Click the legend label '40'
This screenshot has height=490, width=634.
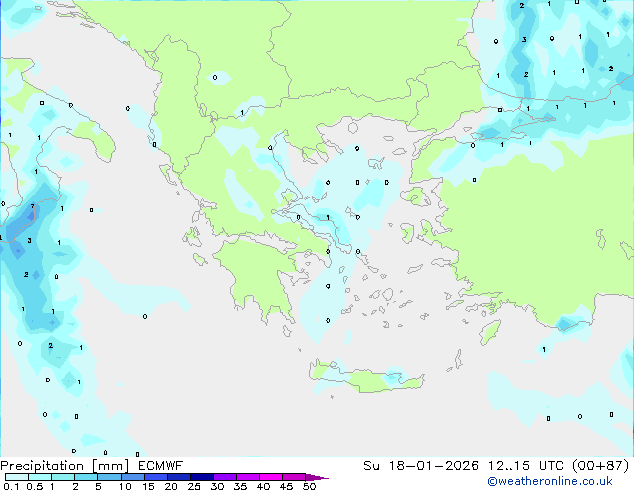pos(263,486)
